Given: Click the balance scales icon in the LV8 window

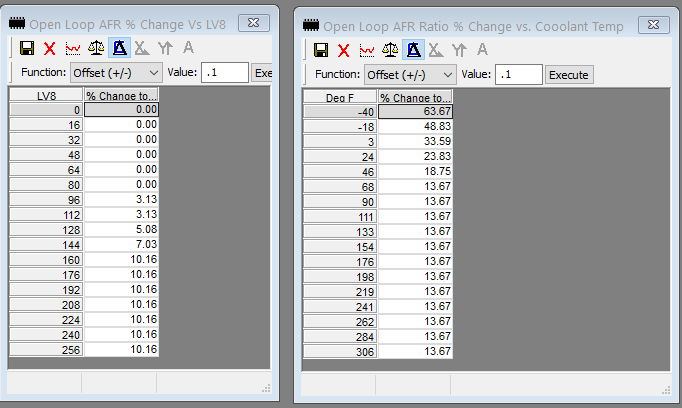Looking at the screenshot, I should (x=96, y=48).
